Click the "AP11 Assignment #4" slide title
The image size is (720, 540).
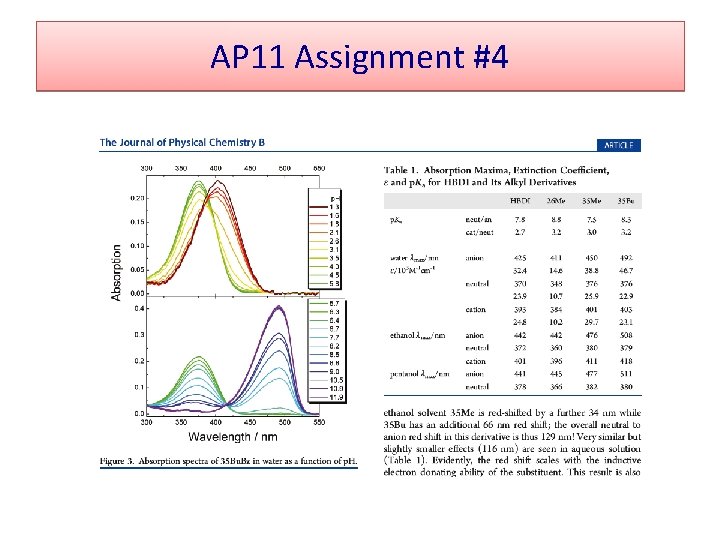pos(359,57)
